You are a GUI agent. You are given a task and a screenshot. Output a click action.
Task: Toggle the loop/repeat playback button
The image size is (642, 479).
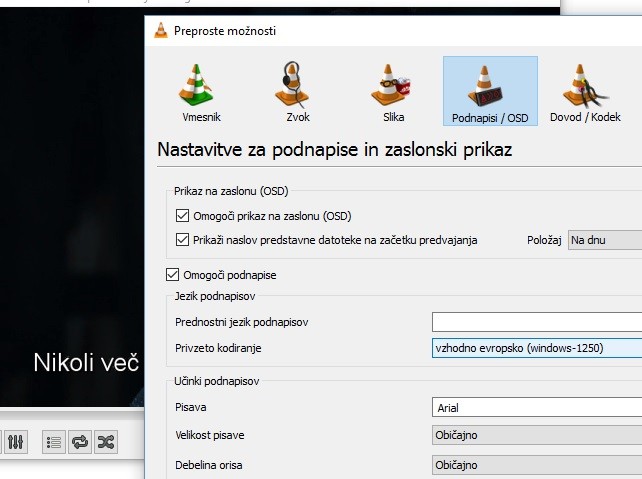(80, 441)
